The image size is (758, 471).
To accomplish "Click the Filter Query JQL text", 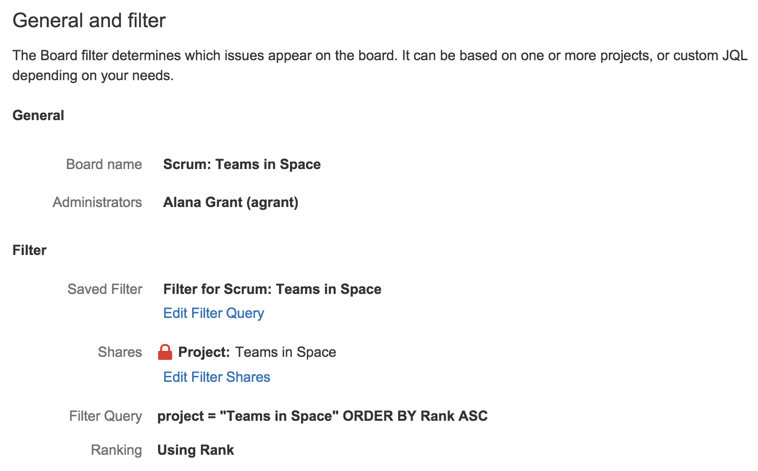I will point(322,416).
